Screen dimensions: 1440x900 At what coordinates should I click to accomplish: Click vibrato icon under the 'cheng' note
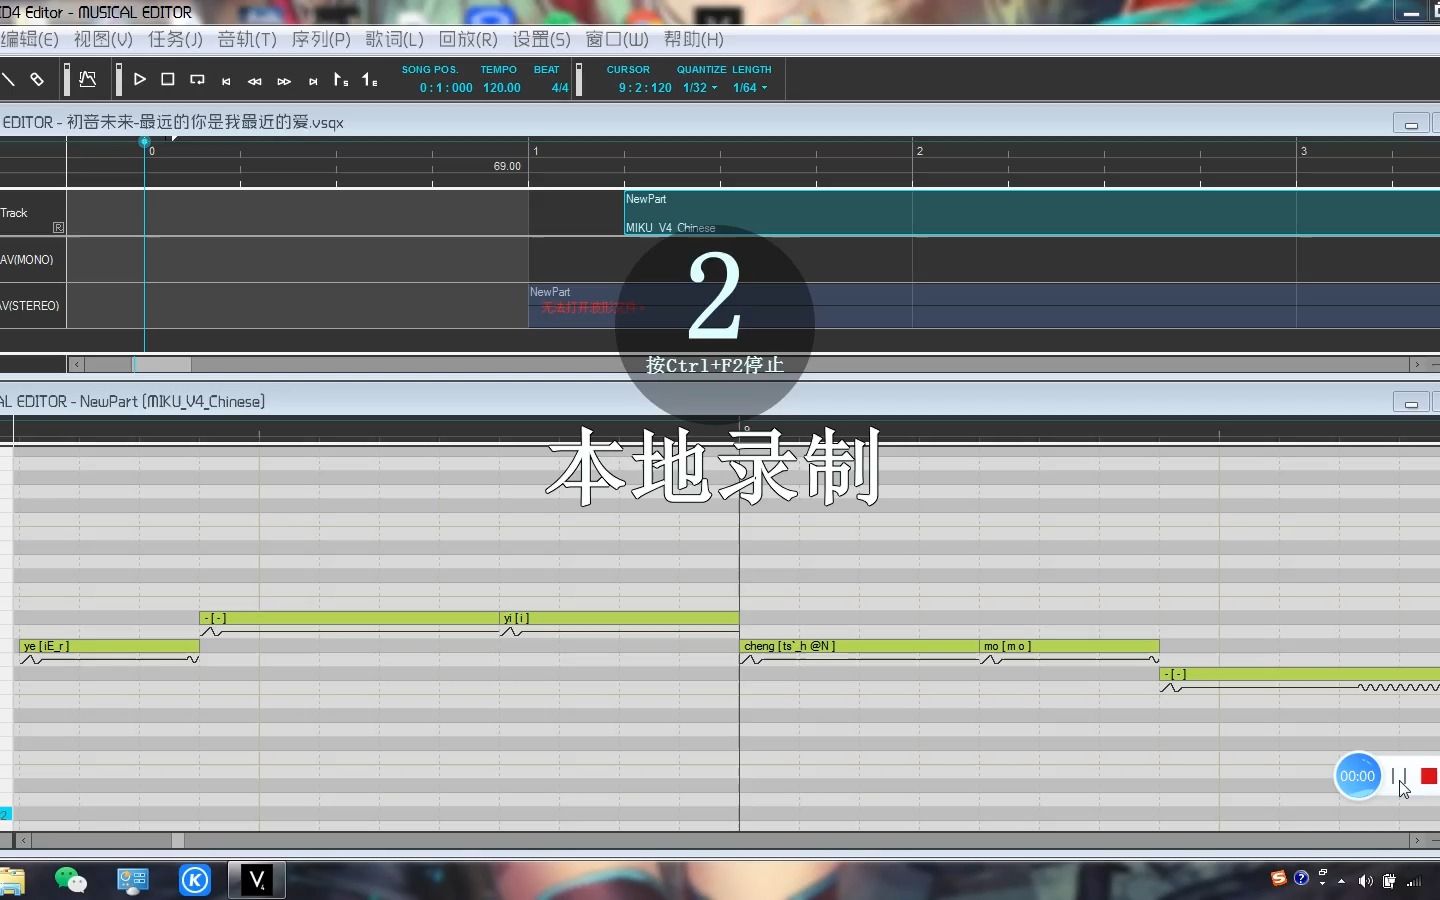[751, 660]
